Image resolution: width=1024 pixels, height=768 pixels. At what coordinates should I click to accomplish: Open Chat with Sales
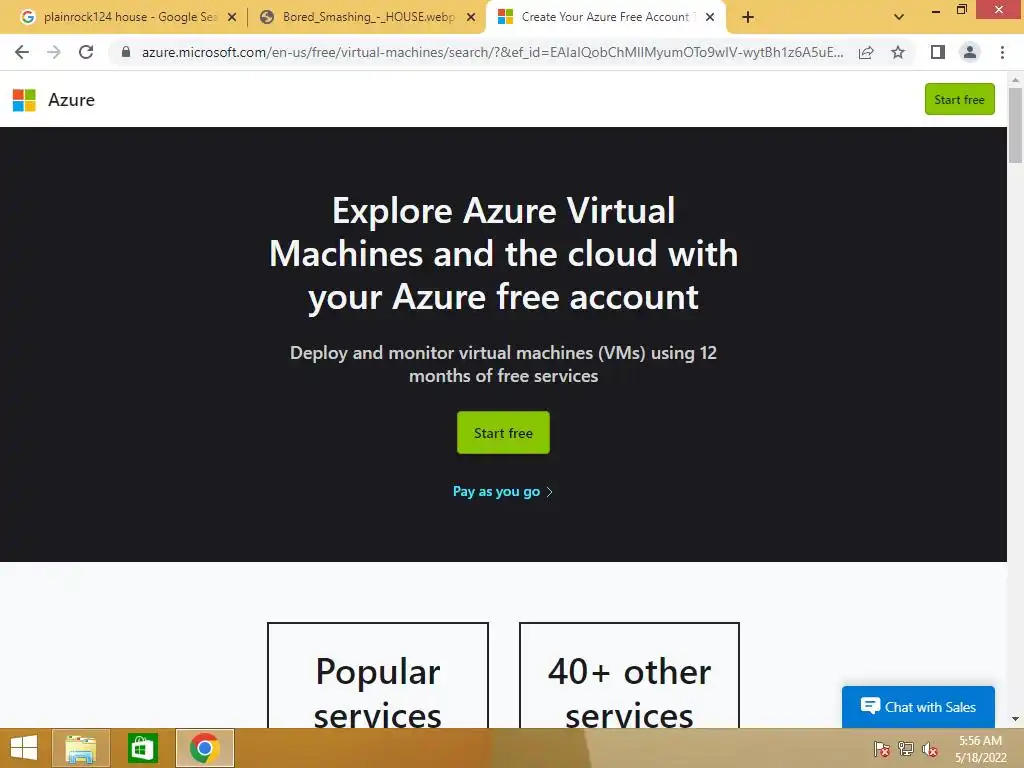[918, 707]
